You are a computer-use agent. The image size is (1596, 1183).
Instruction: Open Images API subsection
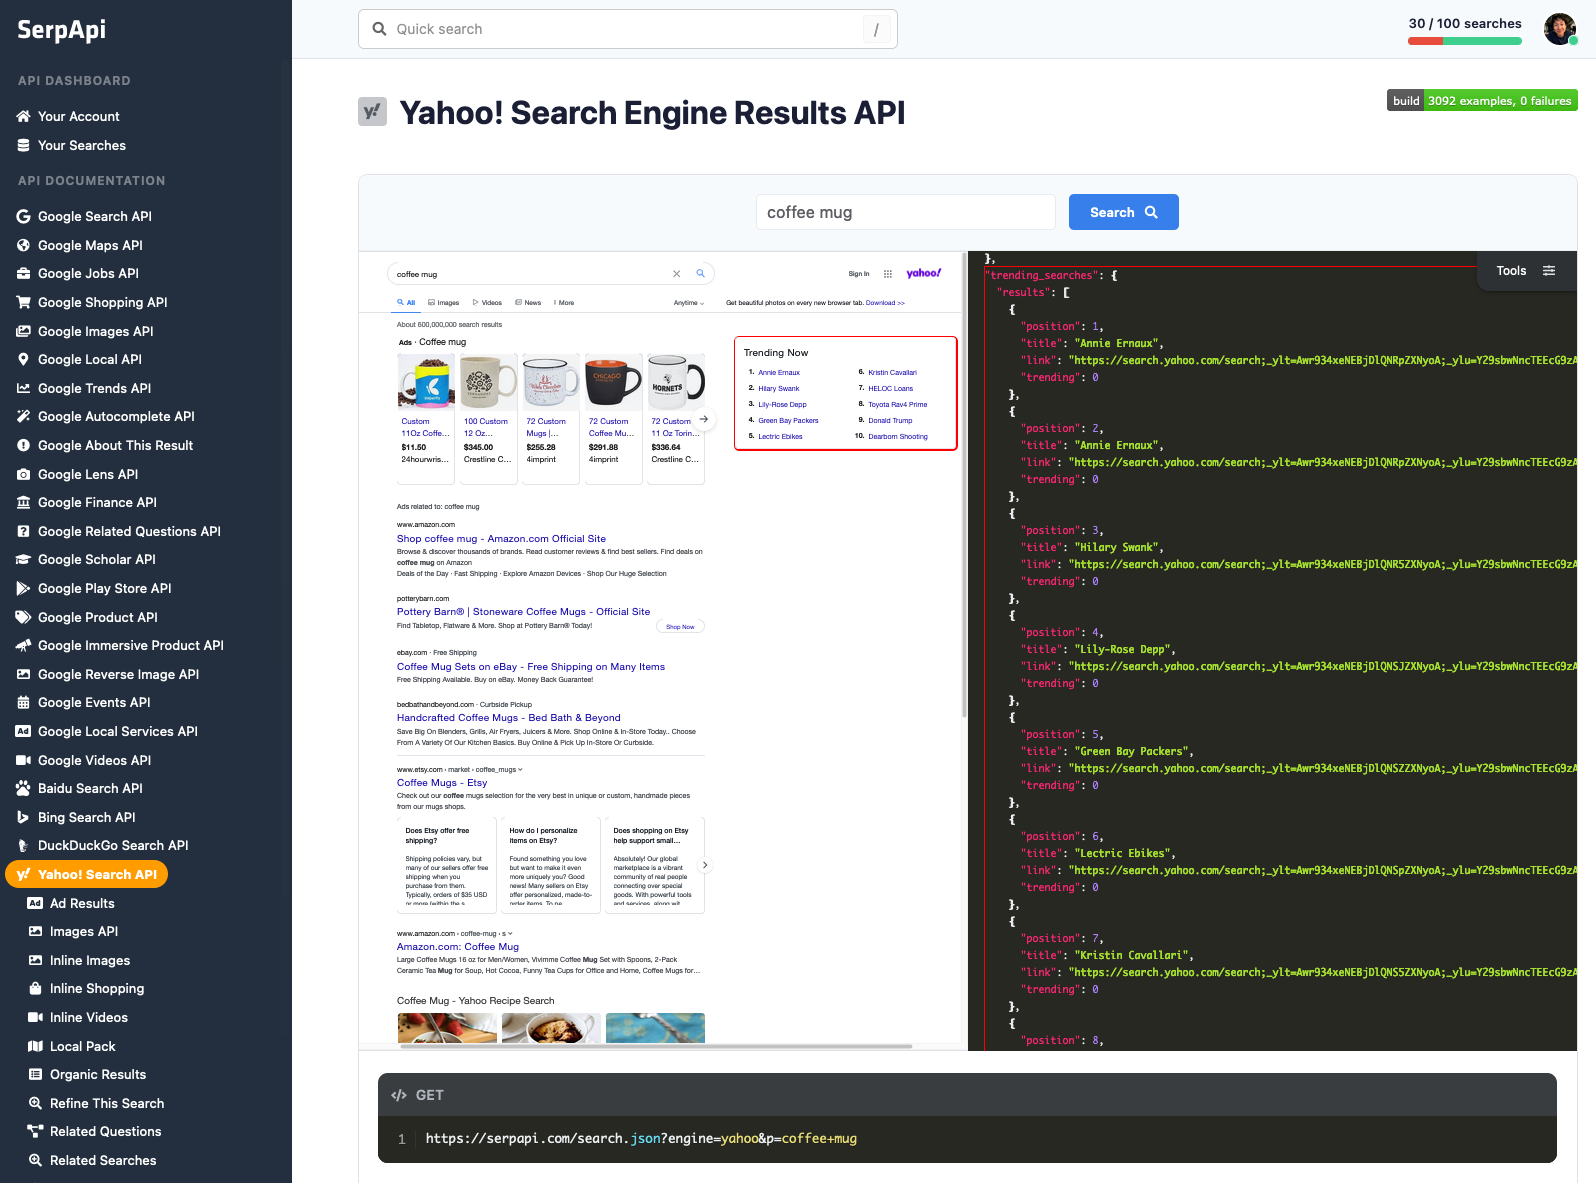84,931
